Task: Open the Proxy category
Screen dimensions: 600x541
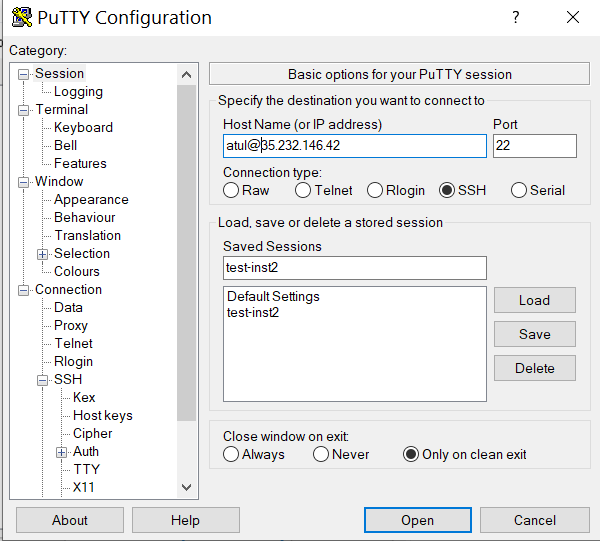Action: point(71,326)
